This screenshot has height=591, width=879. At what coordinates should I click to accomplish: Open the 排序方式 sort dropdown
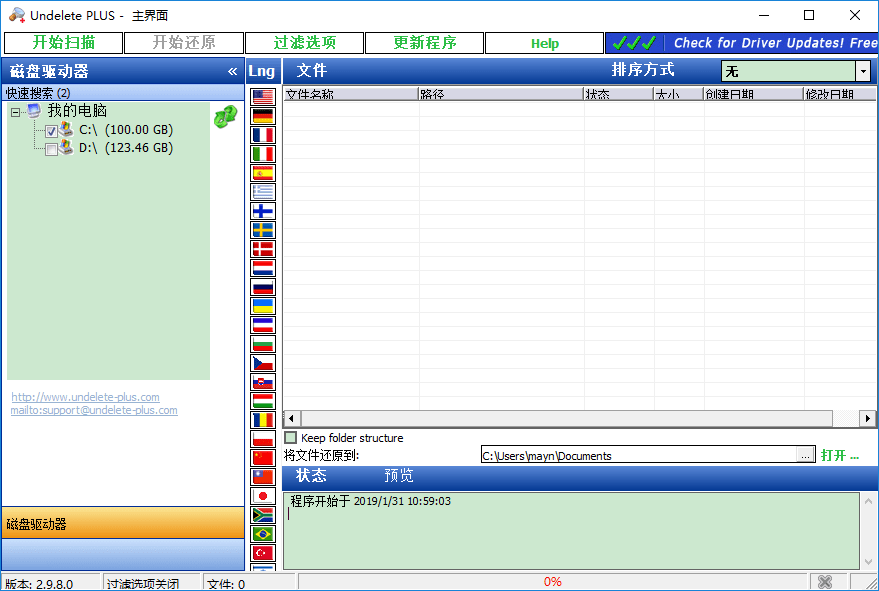863,71
